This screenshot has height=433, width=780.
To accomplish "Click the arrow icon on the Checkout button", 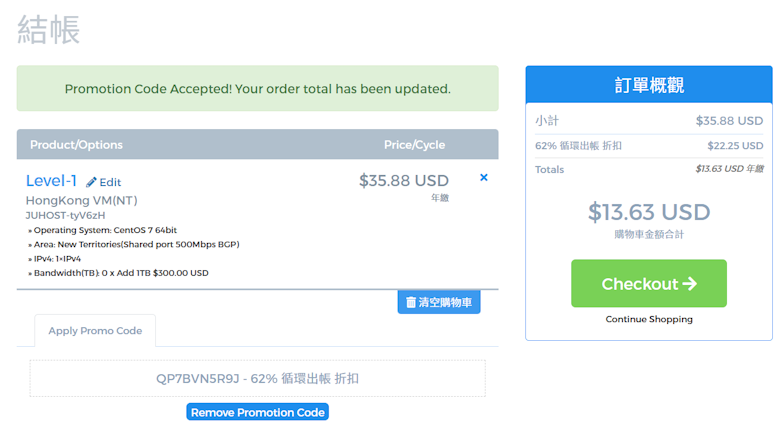I will point(689,284).
